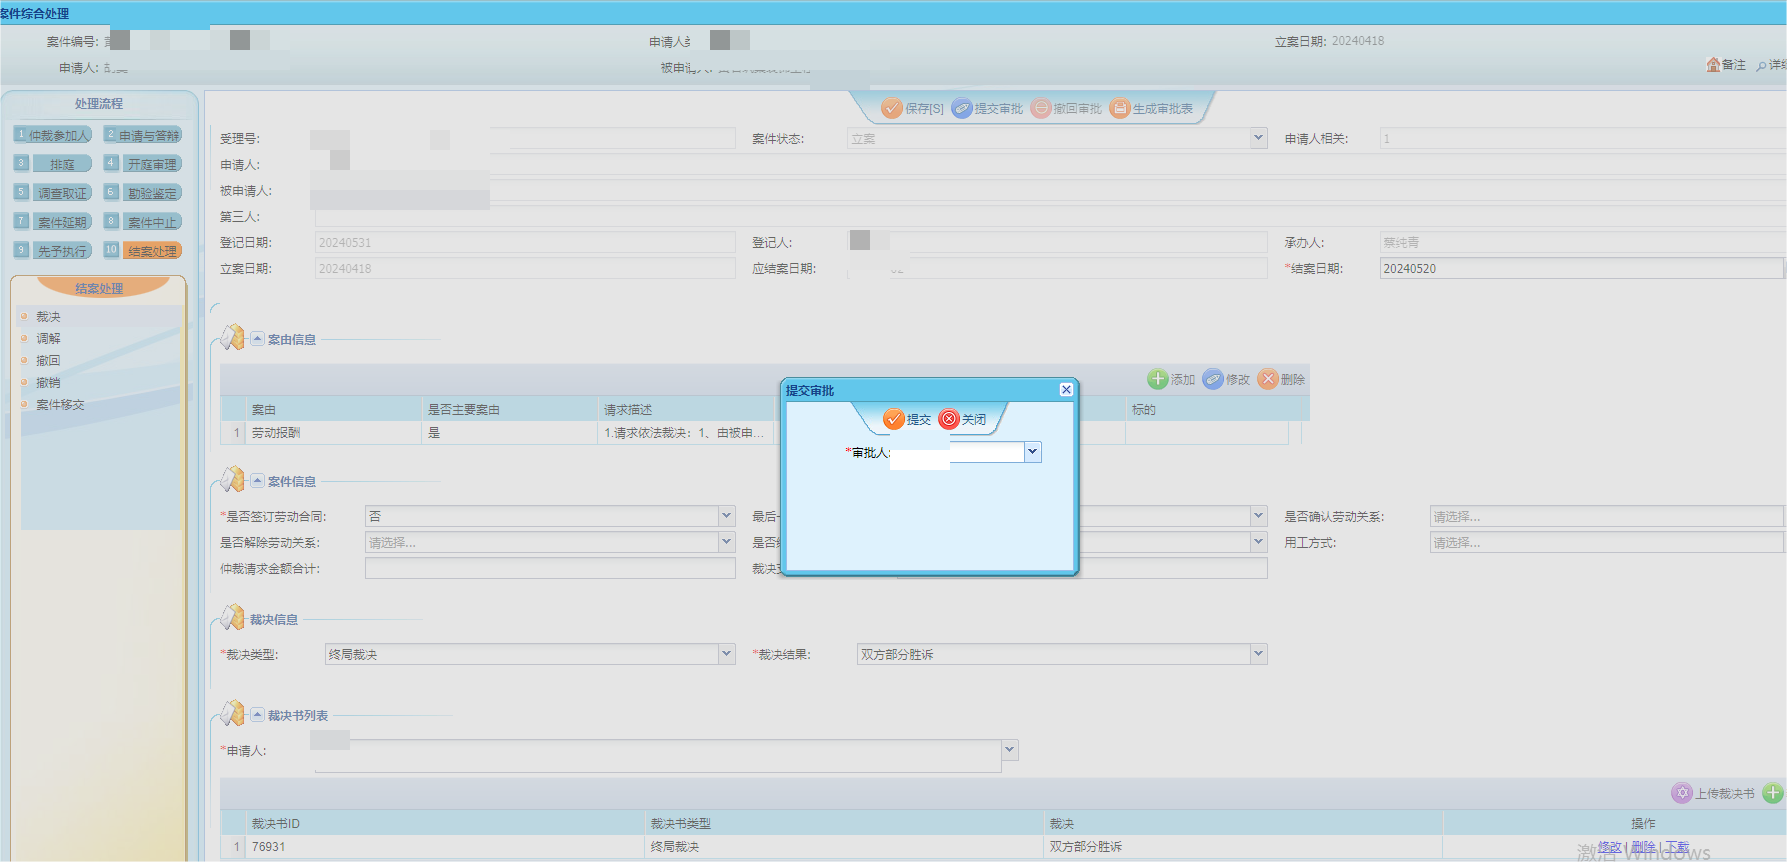Select 开庭审理 step in the process flow

(x=152, y=164)
